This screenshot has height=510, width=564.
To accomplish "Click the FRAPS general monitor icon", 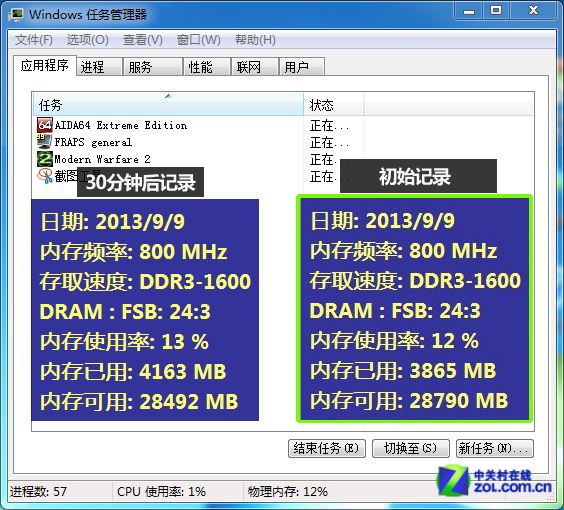I will tap(45, 142).
